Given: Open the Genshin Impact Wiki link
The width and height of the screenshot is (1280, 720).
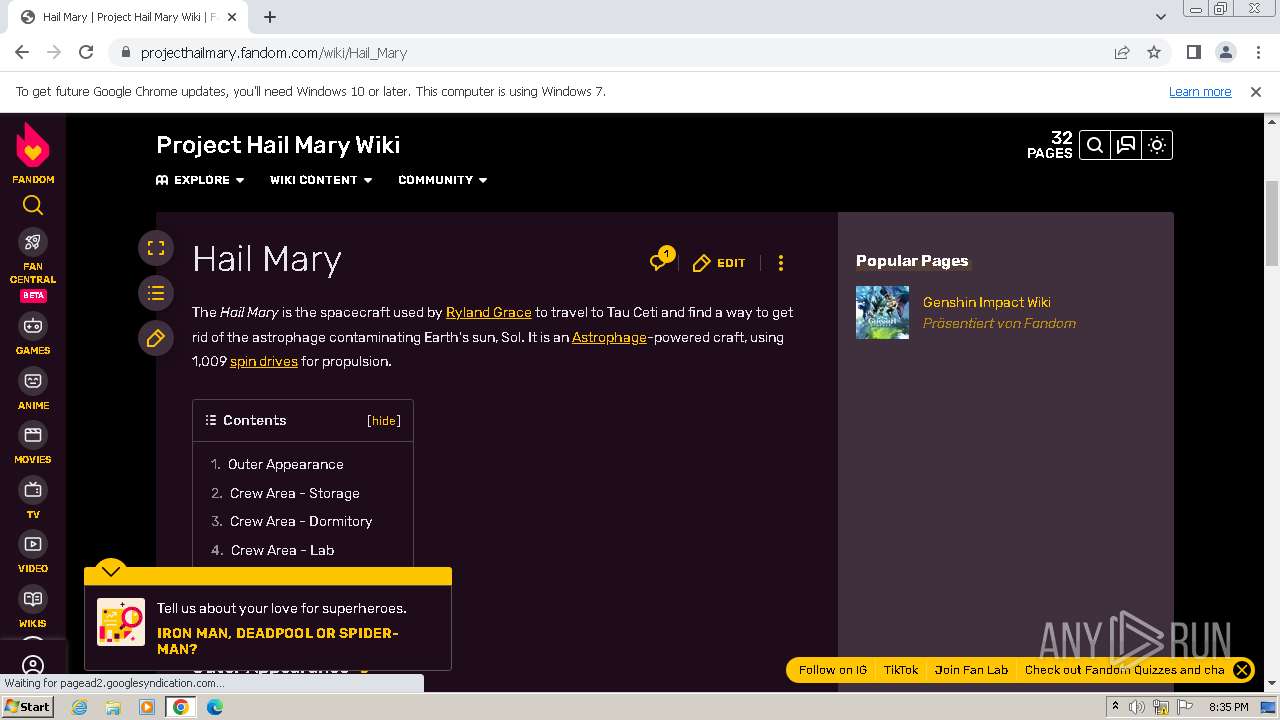Looking at the screenshot, I should coord(987,302).
